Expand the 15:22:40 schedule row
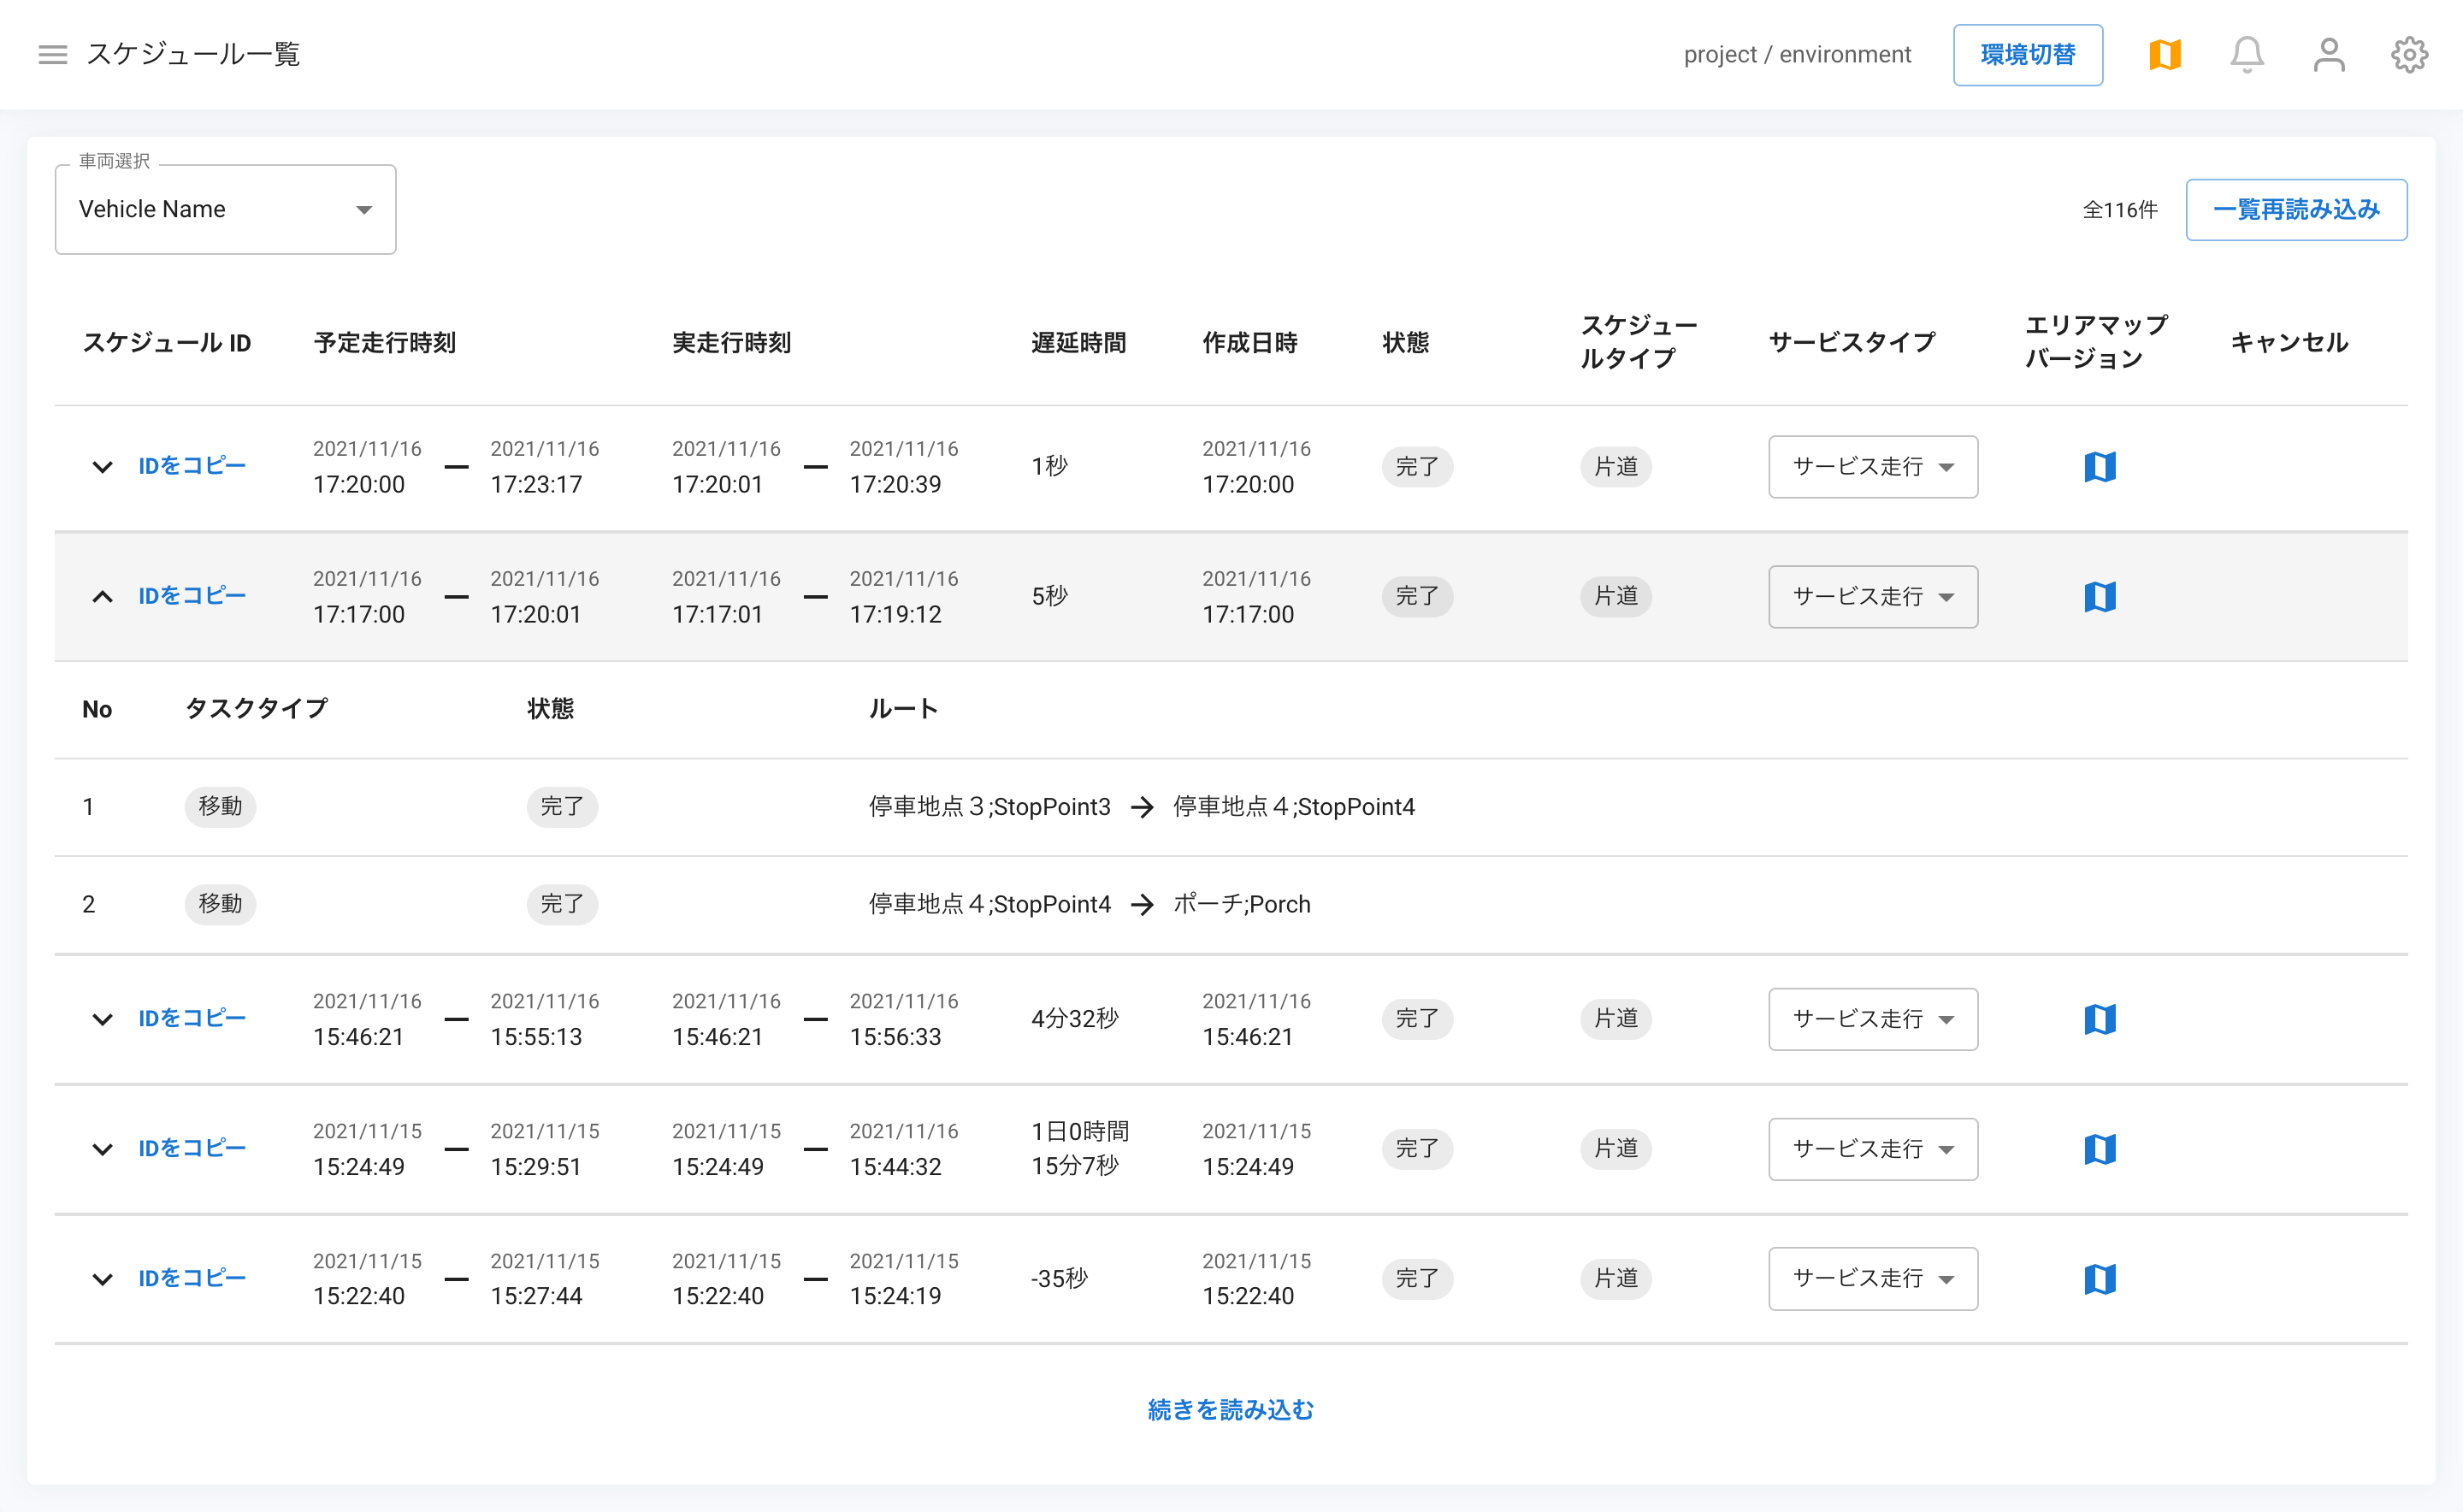This screenshot has height=1512, width=2463. [102, 1279]
